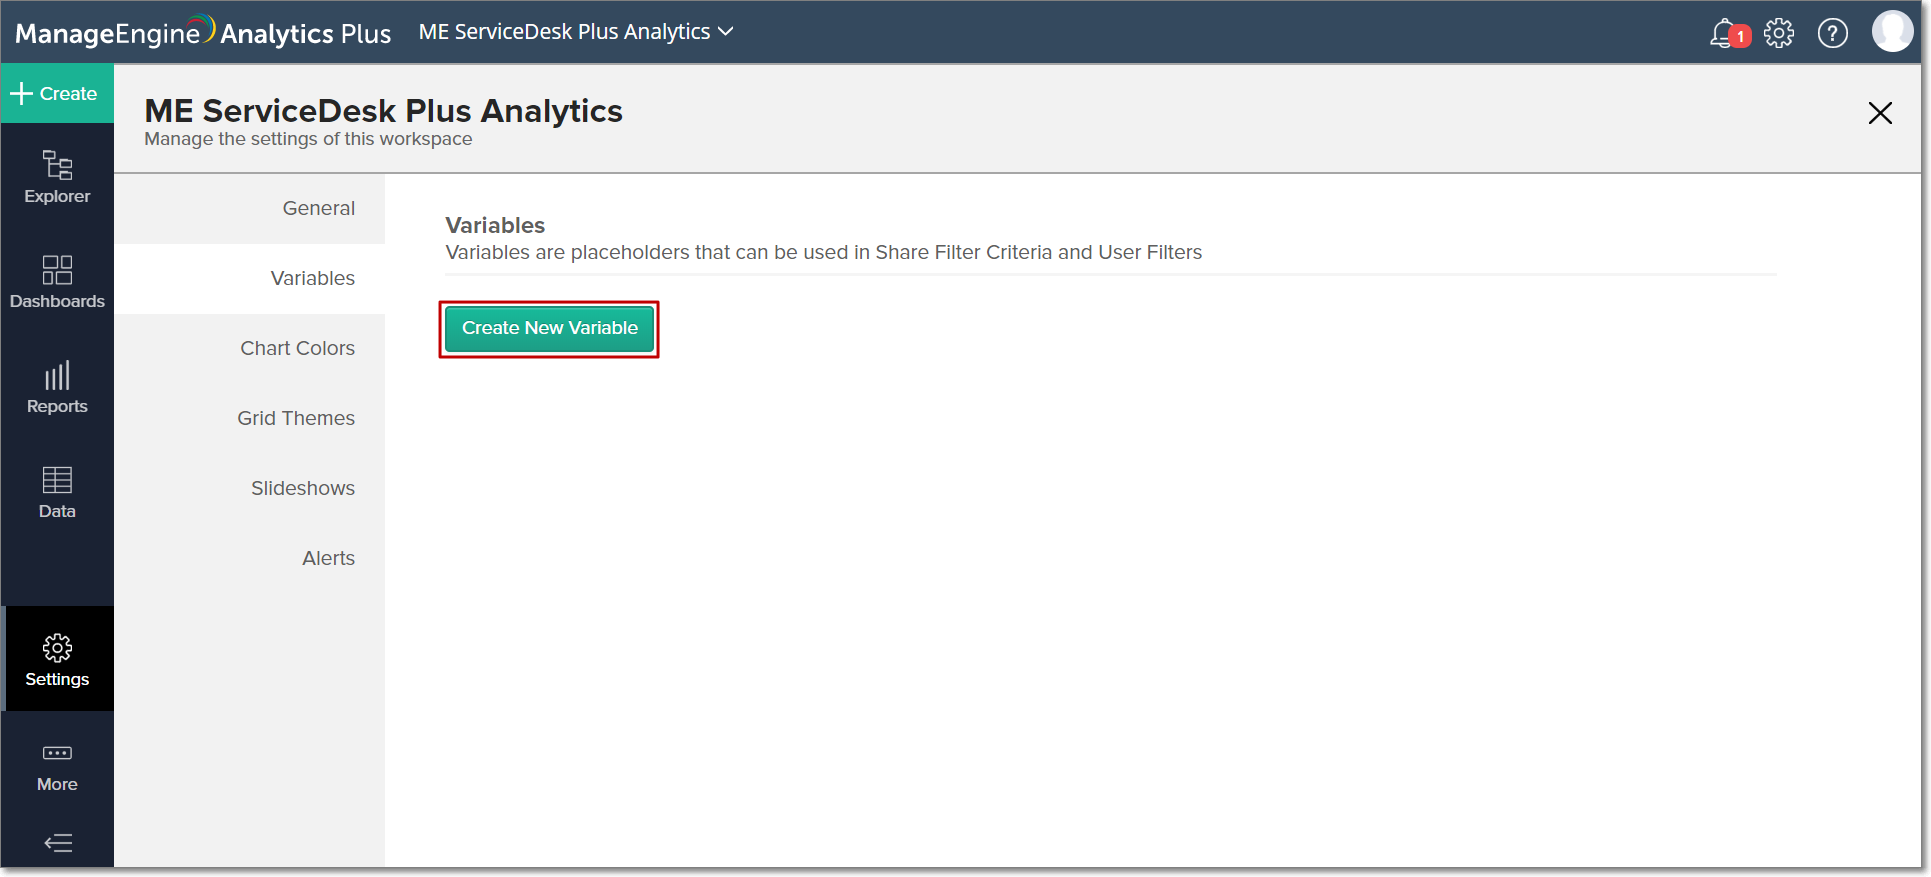1931x877 pixels.
Task: Expand the ME ServiceDesk Plus Analytics workspace dropdown
Action: click(576, 32)
